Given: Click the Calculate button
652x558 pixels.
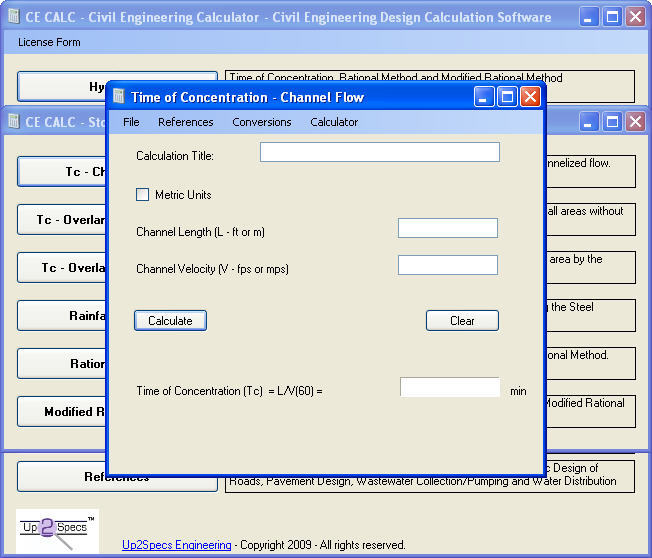Looking at the screenshot, I should point(170,321).
